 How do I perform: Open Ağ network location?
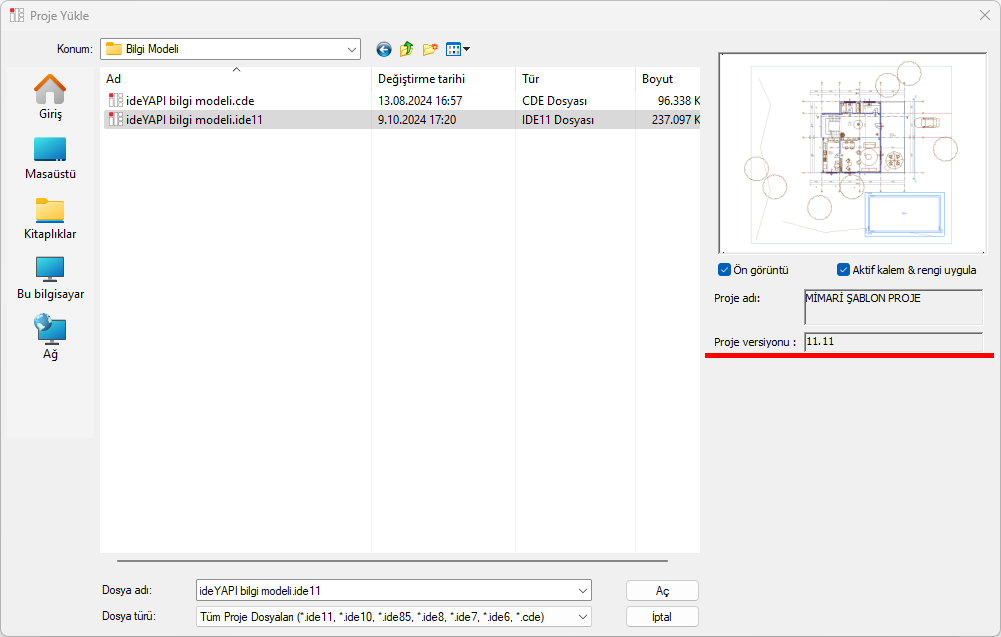click(x=50, y=338)
